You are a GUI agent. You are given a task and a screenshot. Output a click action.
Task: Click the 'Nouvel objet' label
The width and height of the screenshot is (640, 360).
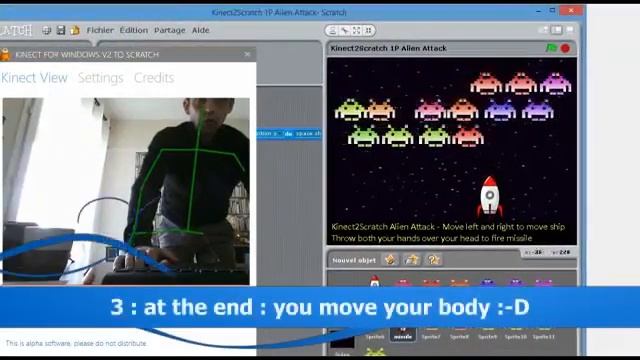point(354,260)
